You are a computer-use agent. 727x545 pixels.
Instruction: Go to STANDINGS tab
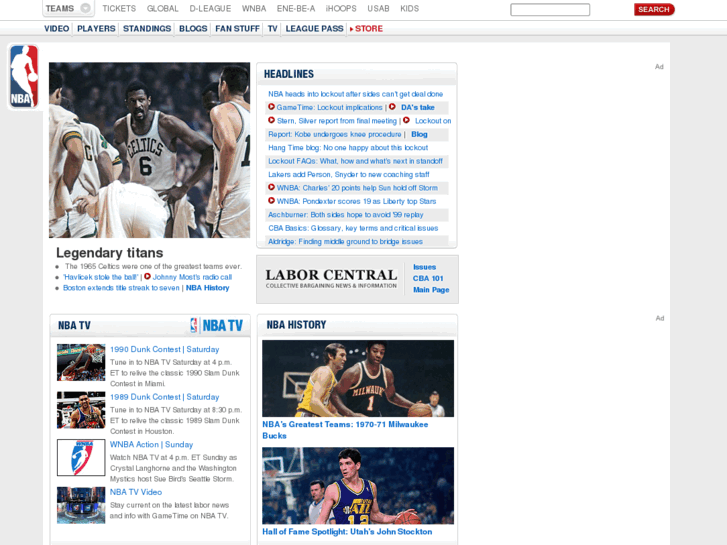(x=147, y=28)
